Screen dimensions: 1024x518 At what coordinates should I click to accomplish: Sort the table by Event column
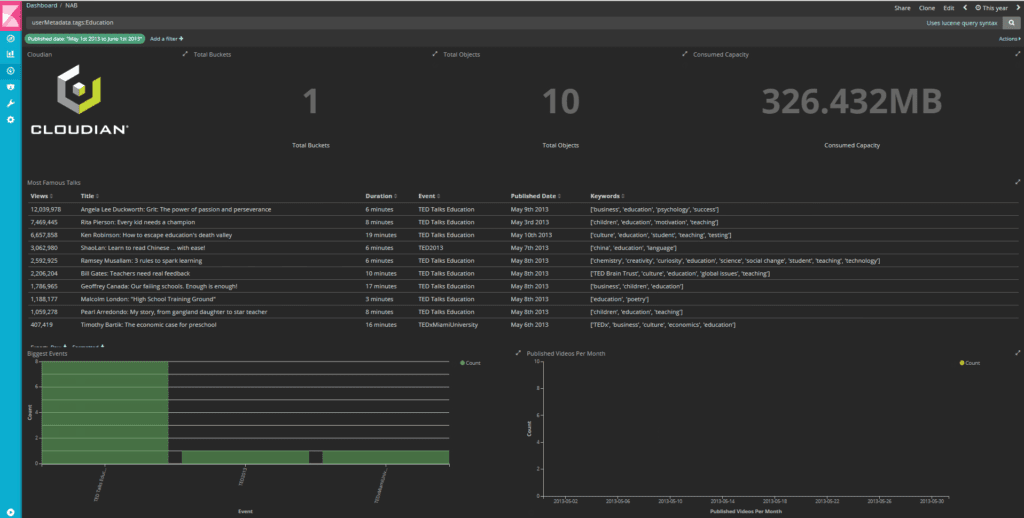pos(429,196)
